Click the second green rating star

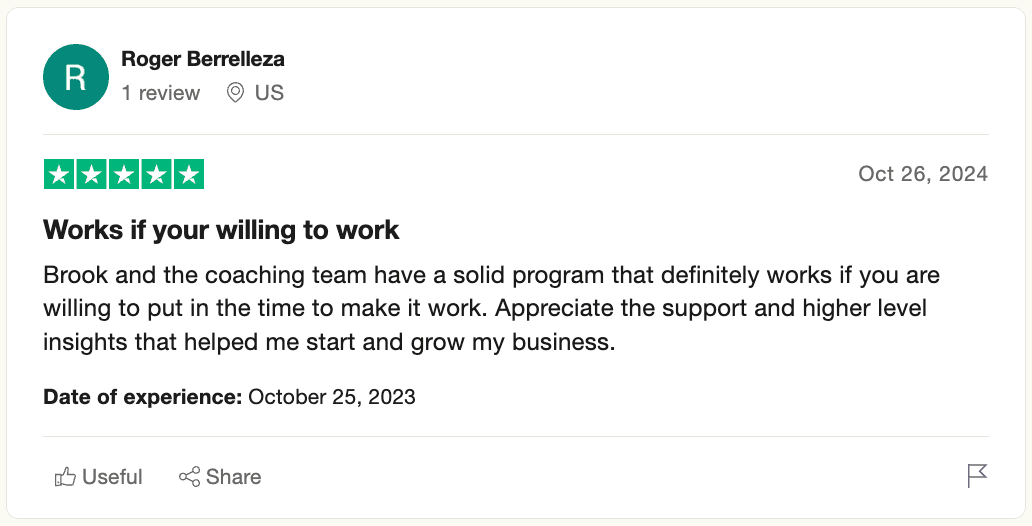pos(91,175)
